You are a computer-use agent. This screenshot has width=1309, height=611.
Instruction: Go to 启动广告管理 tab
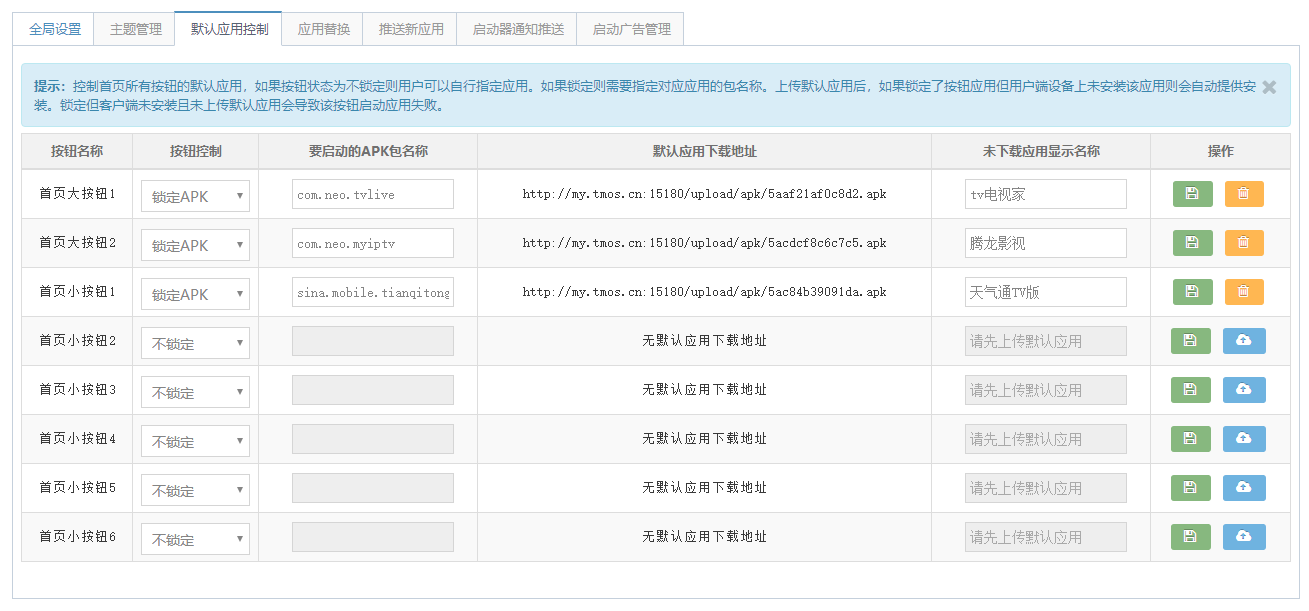pyautogui.click(x=631, y=29)
